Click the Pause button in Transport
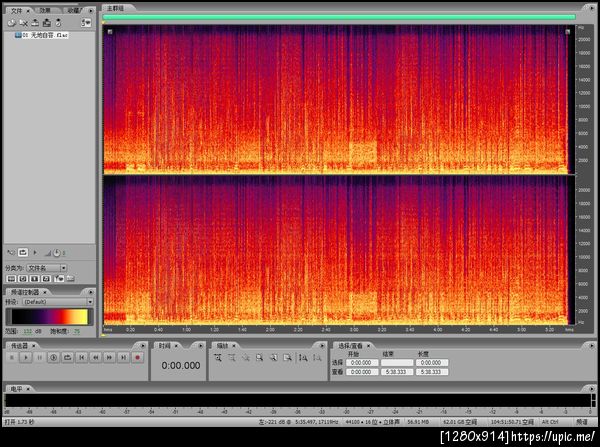The width and height of the screenshot is (600, 447). (x=39, y=357)
